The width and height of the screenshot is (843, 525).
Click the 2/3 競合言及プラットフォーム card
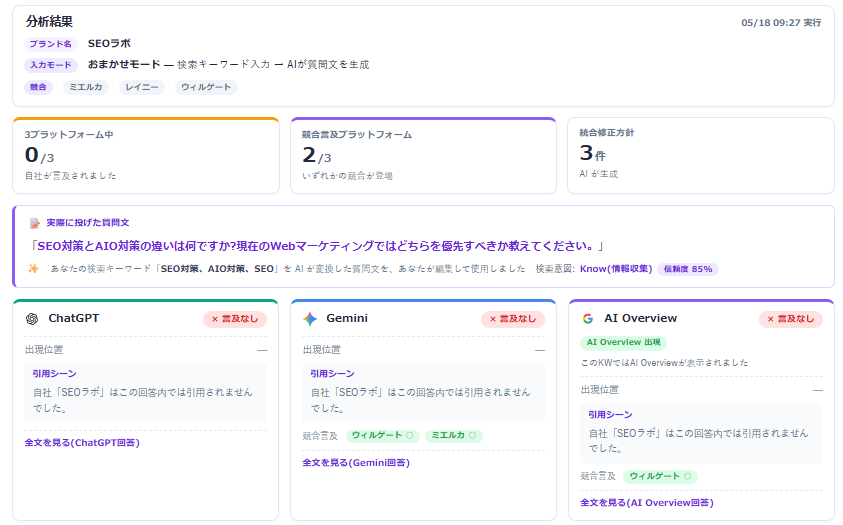coord(423,155)
